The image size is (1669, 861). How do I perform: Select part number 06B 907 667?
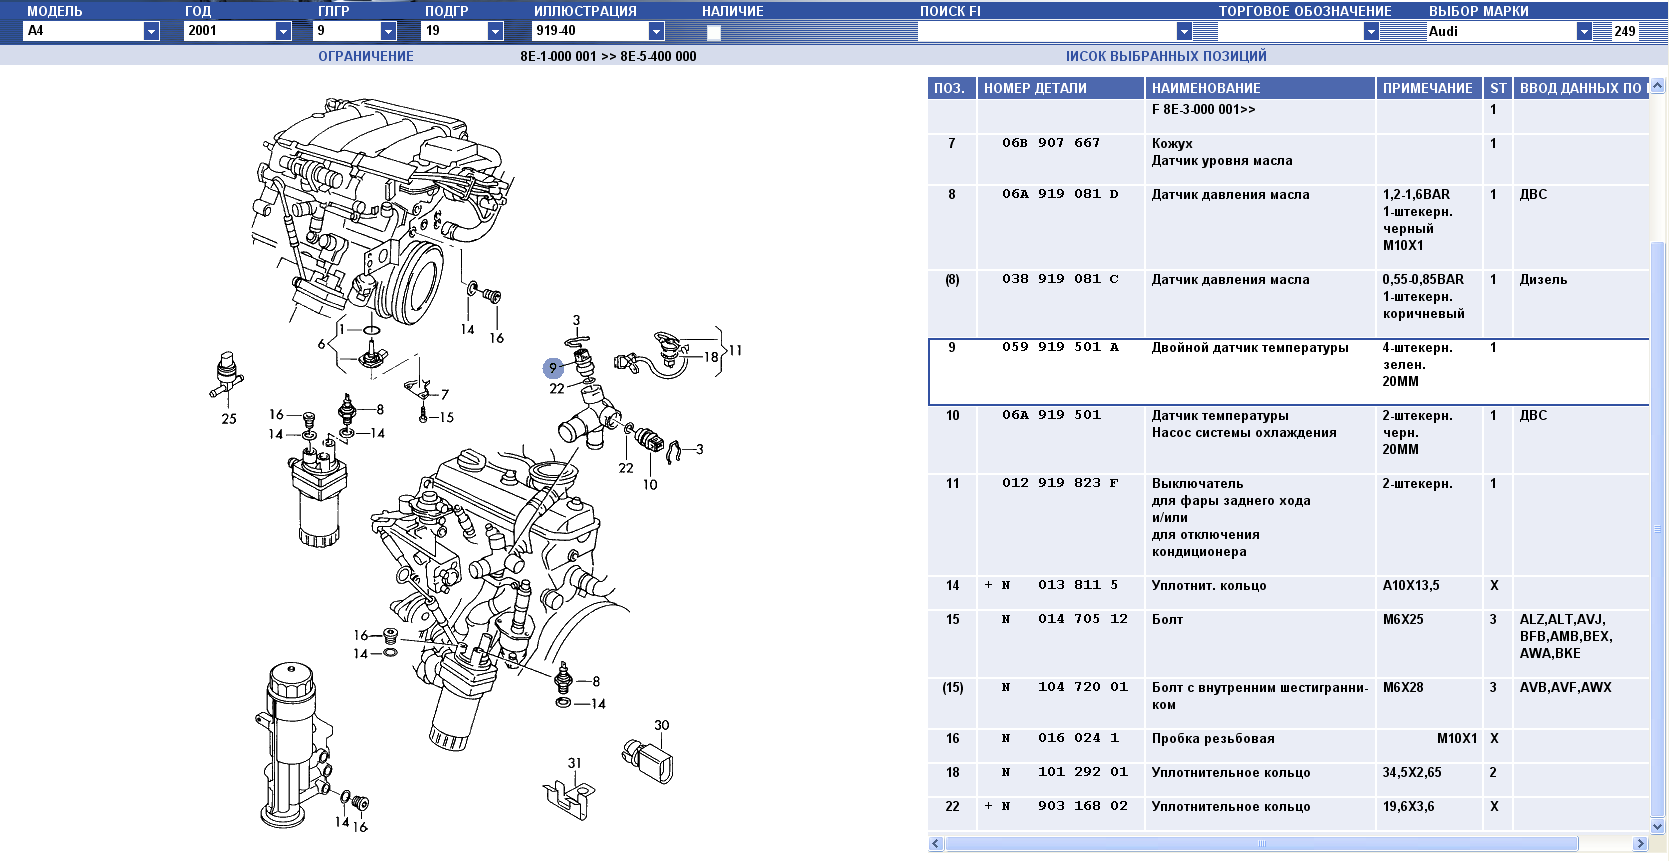pyautogui.click(x=1051, y=143)
